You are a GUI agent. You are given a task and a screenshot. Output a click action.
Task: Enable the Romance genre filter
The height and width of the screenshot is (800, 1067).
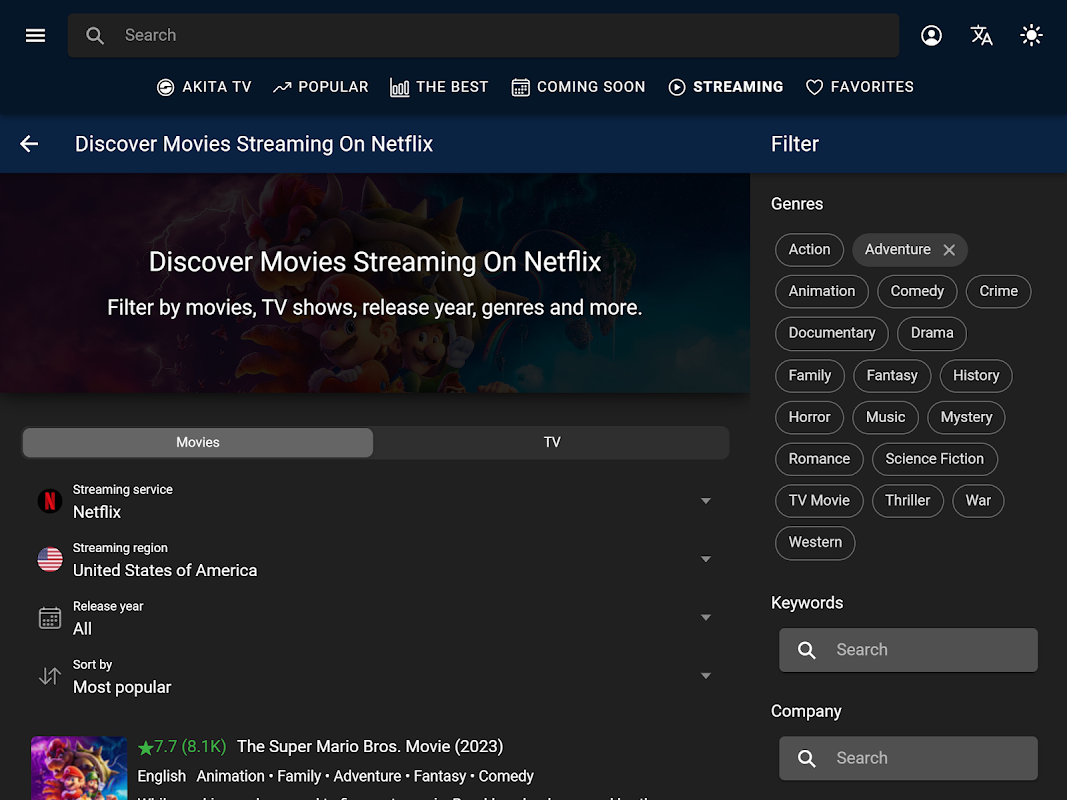tap(819, 459)
